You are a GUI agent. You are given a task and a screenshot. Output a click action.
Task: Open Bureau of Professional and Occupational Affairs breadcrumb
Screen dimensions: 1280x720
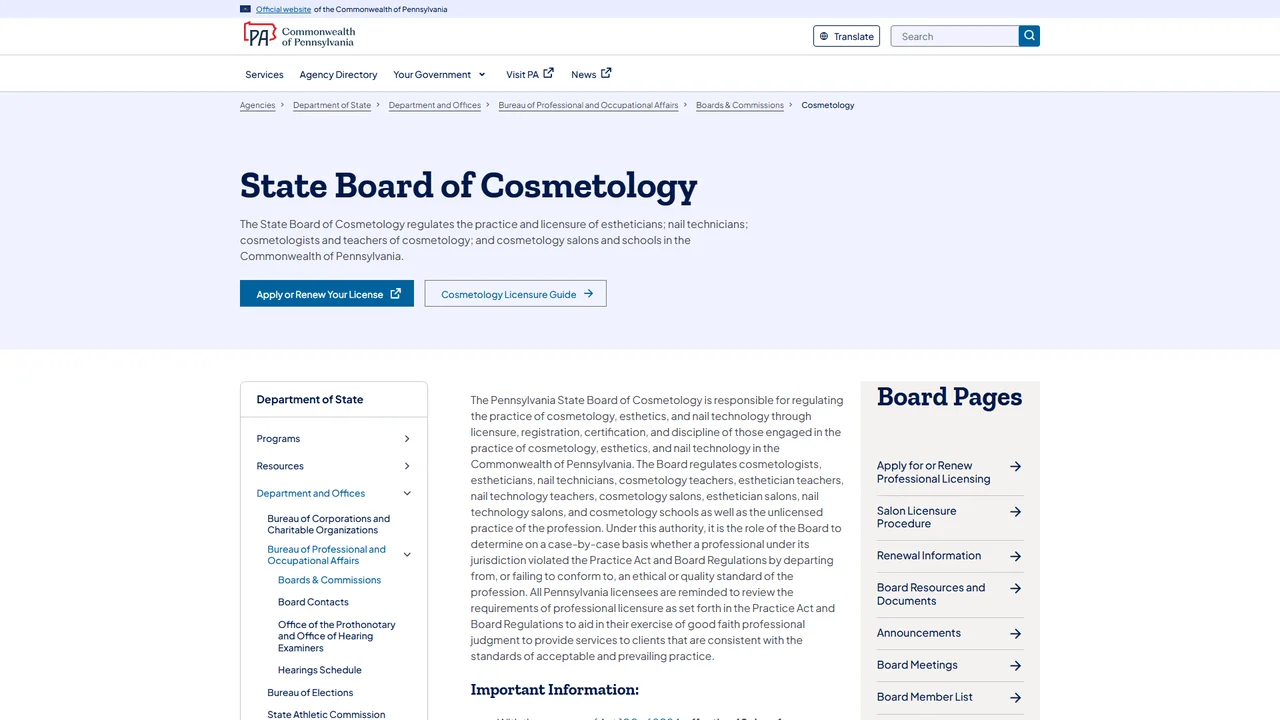[x=588, y=105]
